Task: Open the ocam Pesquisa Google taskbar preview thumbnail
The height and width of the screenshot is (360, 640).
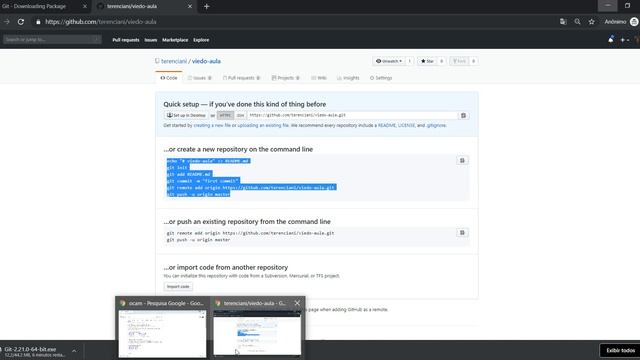Action: 162,333
